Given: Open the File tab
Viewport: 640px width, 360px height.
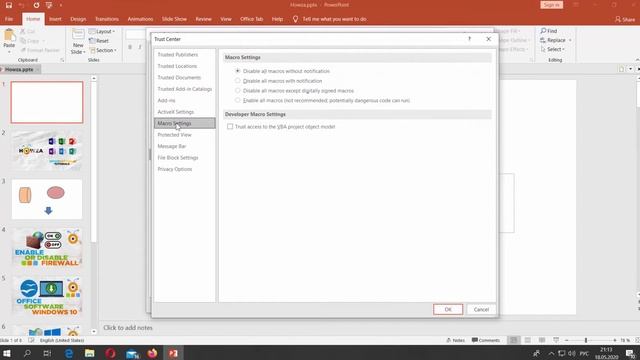Looking at the screenshot, I should click(9, 19).
